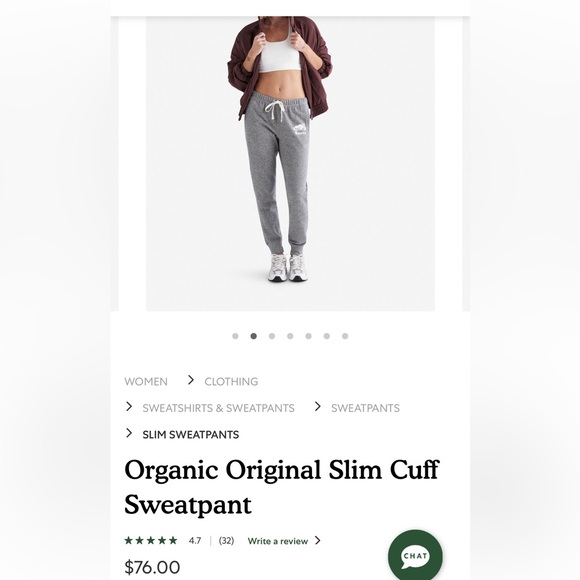The image size is (580, 580).
Task: Select the fourth carousel dot
Action: click(x=290, y=336)
